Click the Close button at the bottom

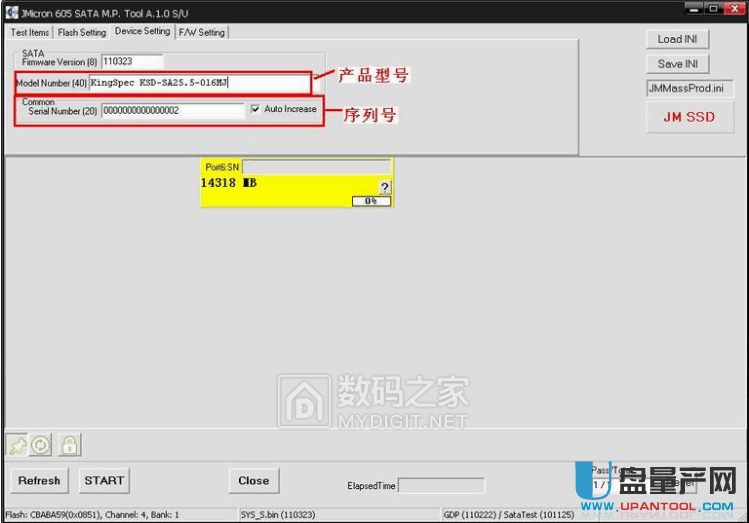254,480
